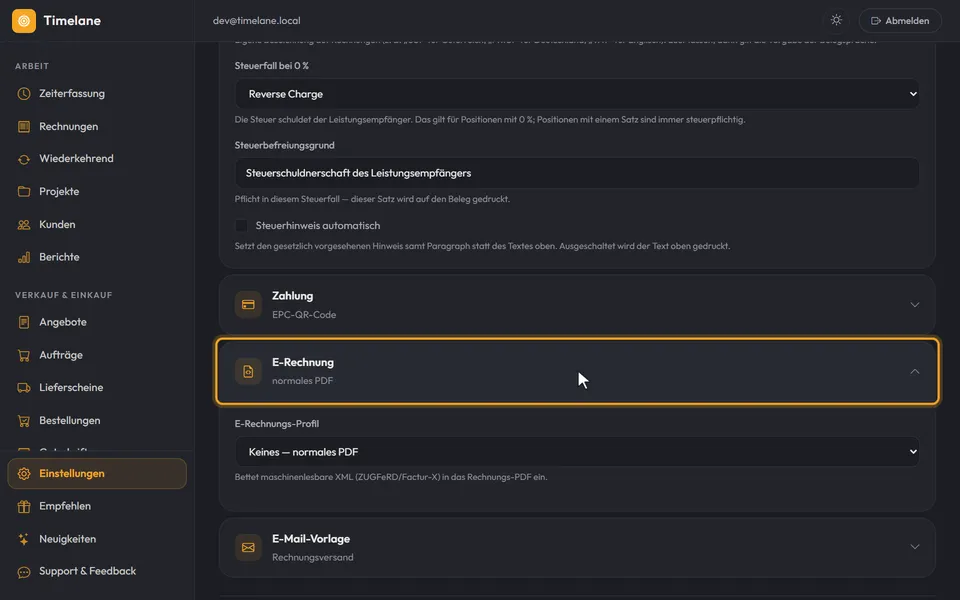960x600 pixels.
Task: Click the gear icon beside Einstellungen
Action: 24,474
